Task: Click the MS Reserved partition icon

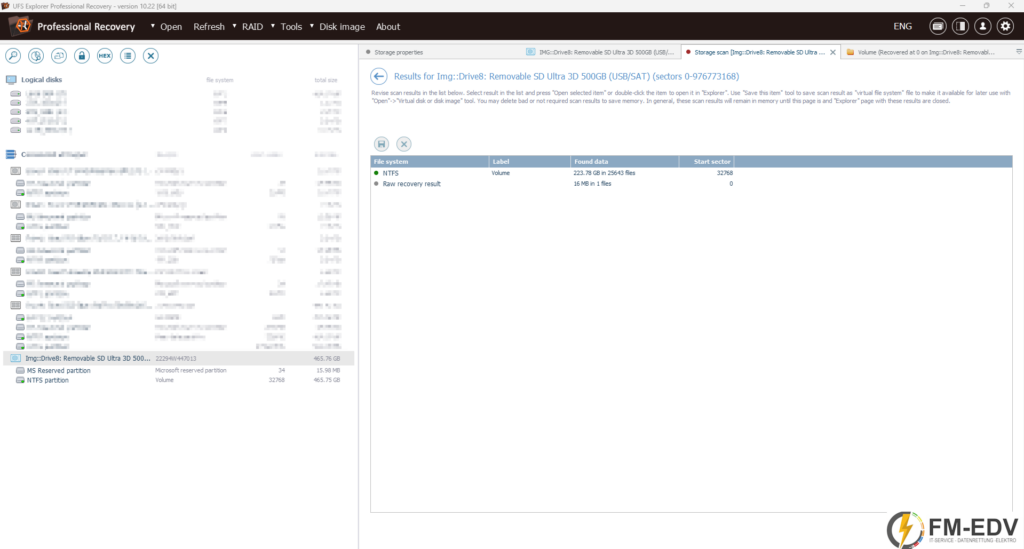Action: coord(20,370)
